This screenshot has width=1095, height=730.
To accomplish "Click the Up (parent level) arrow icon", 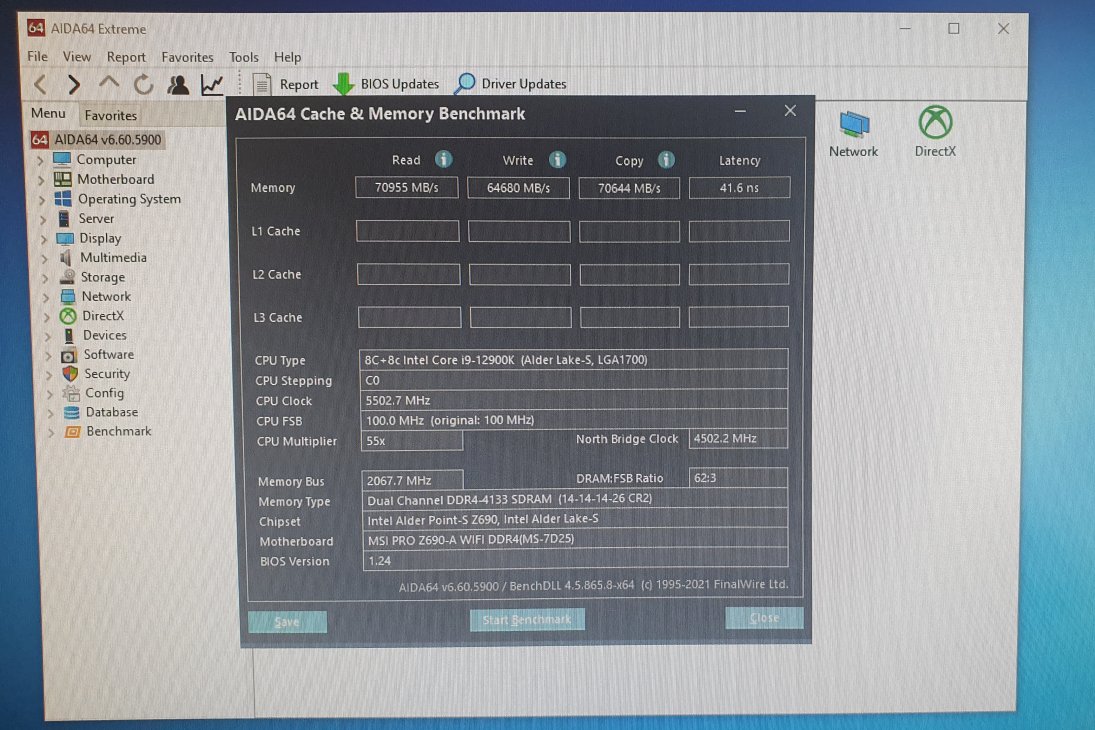I will pyautogui.click(x=108, y=83).
